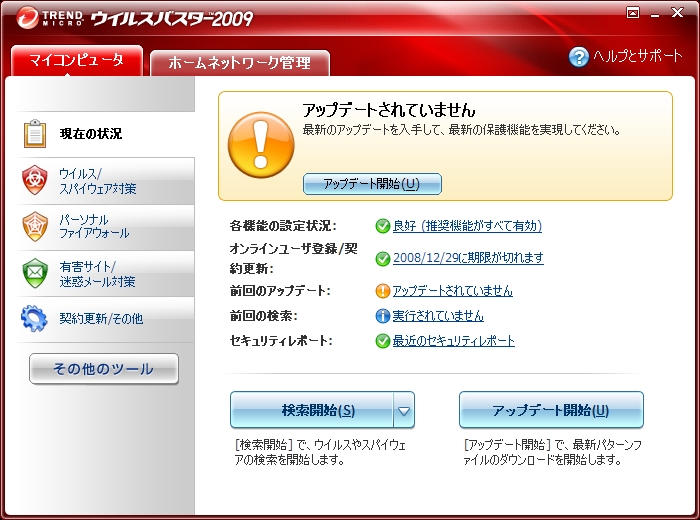The height and width of the screenshot is (520, 700).
Task: Click the blue gear icon for 契約更新
Action: (34, 319)
